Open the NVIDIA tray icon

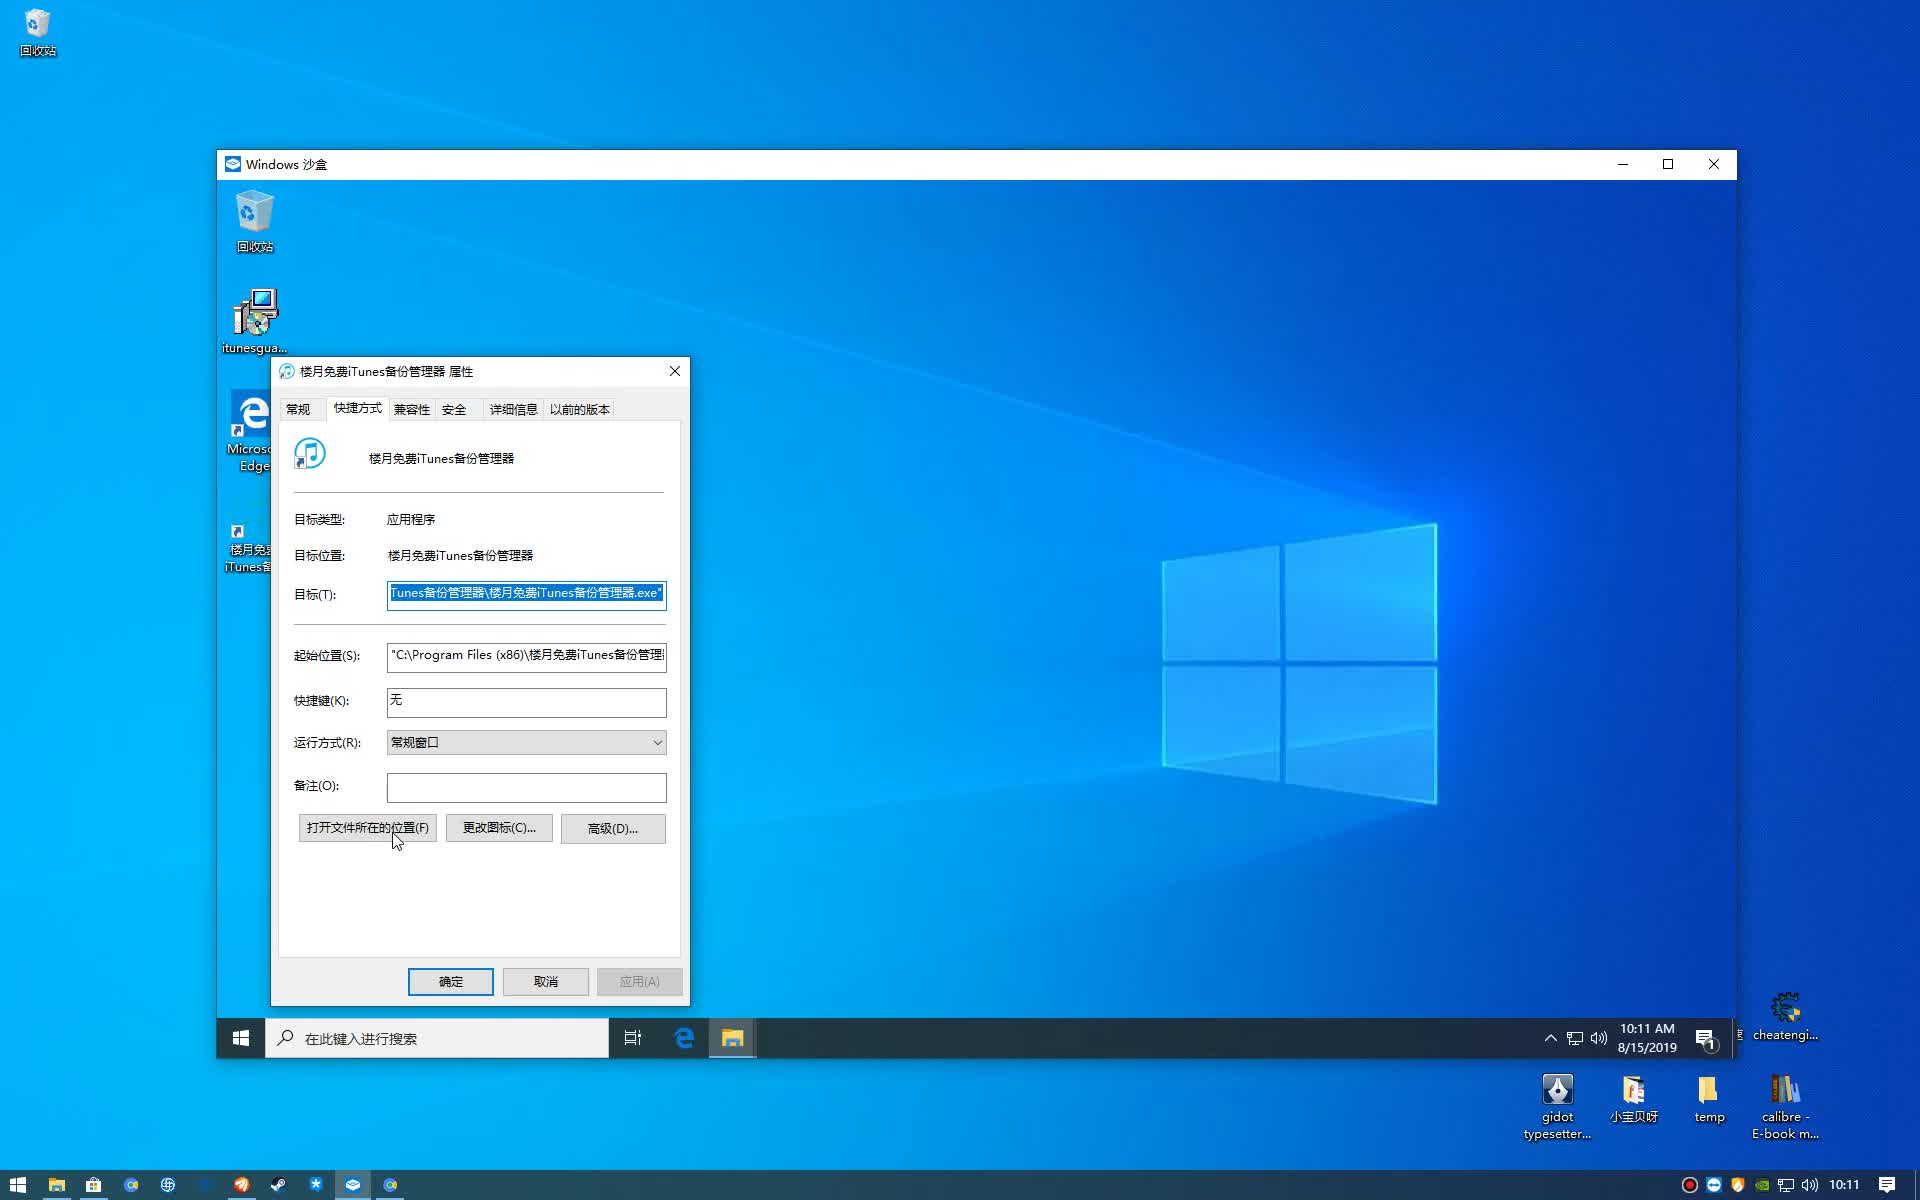click(1761, 1185)
